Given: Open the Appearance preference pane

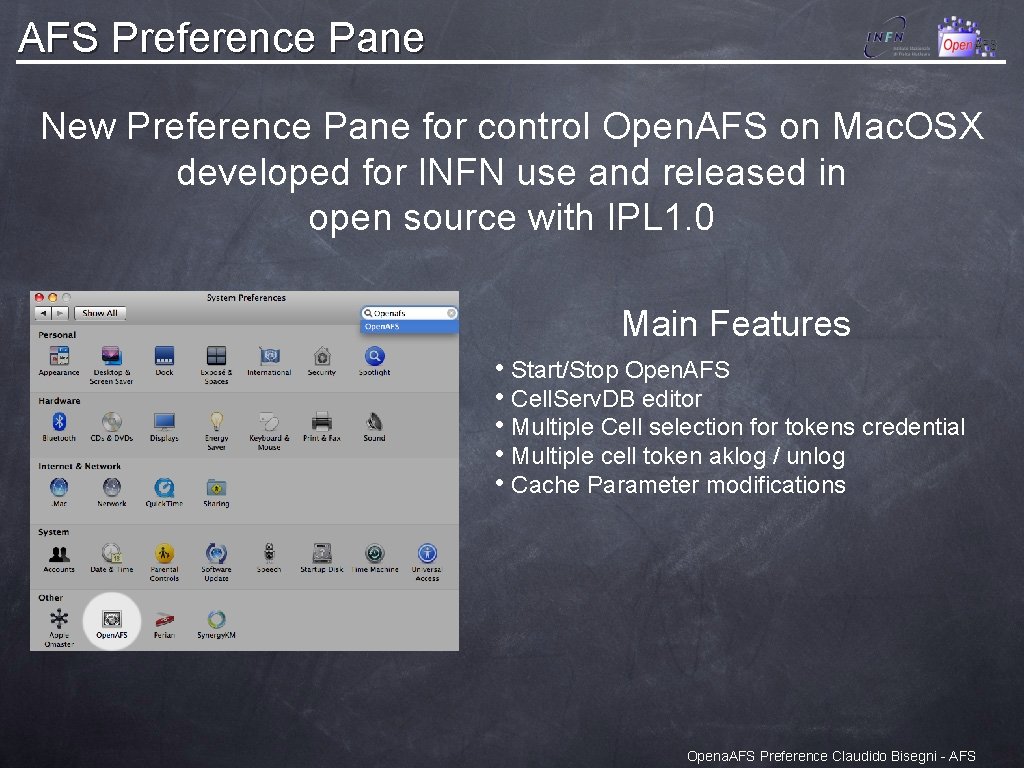Looking at the screenshot, I should click(59, 361).
